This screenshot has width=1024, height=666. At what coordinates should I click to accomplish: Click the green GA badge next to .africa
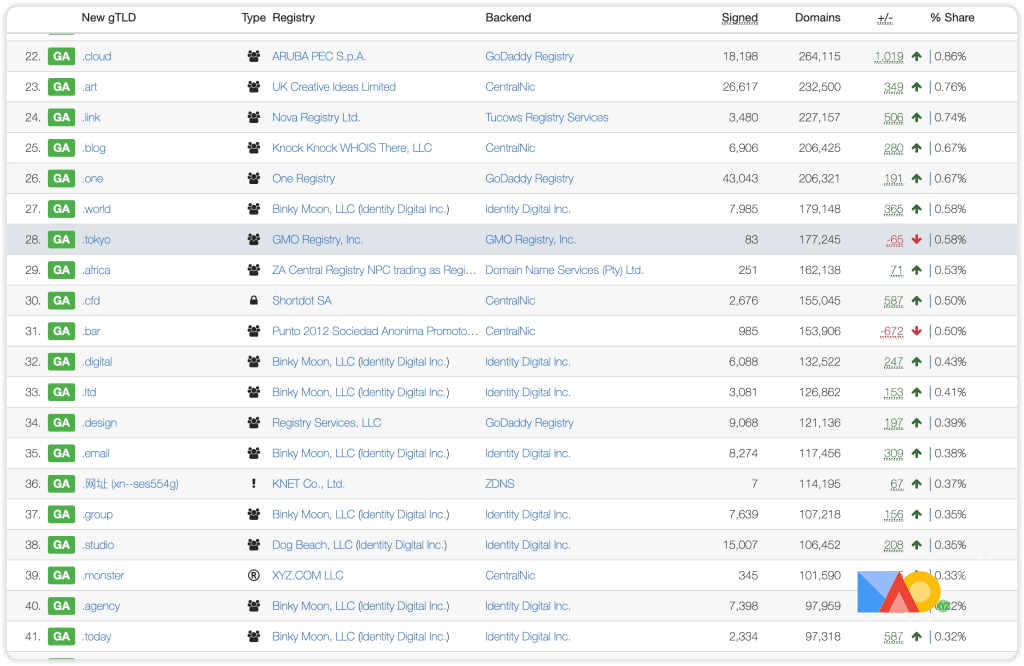[x=62, y=271]
